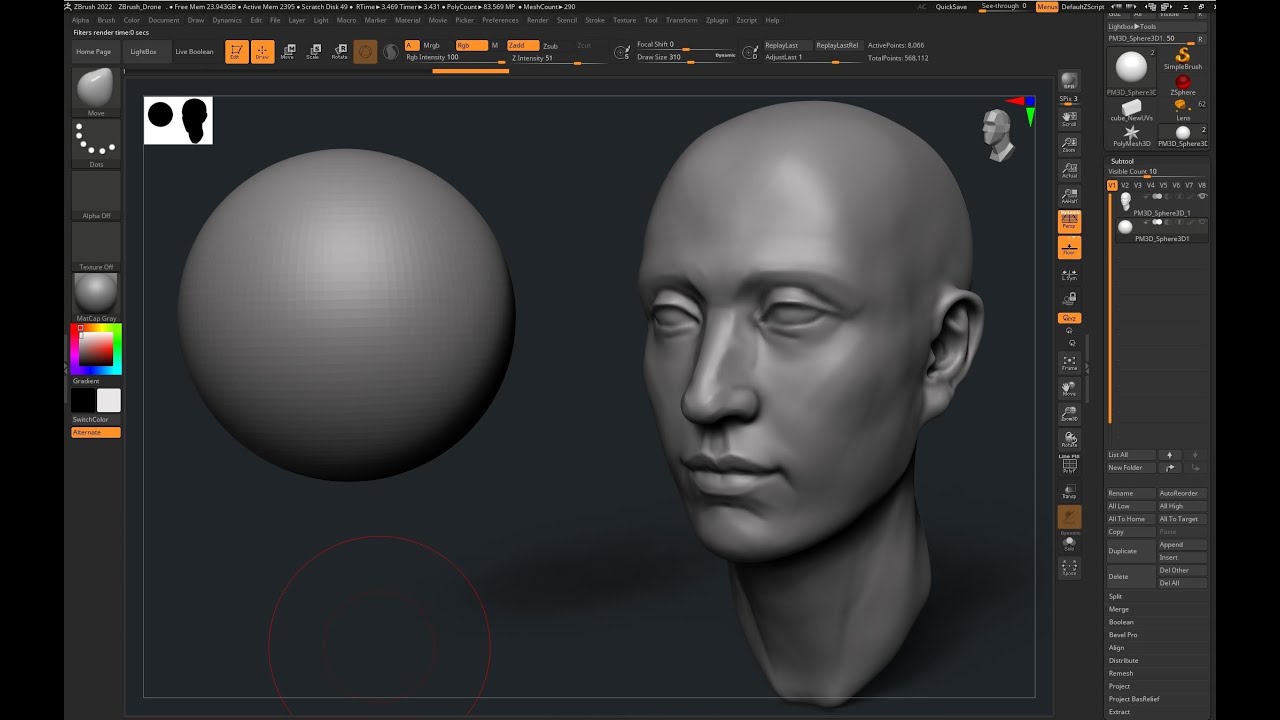Open the Render menu
Image resolution: width=1280 pixels, height=720 pixels.
point(537,20)
